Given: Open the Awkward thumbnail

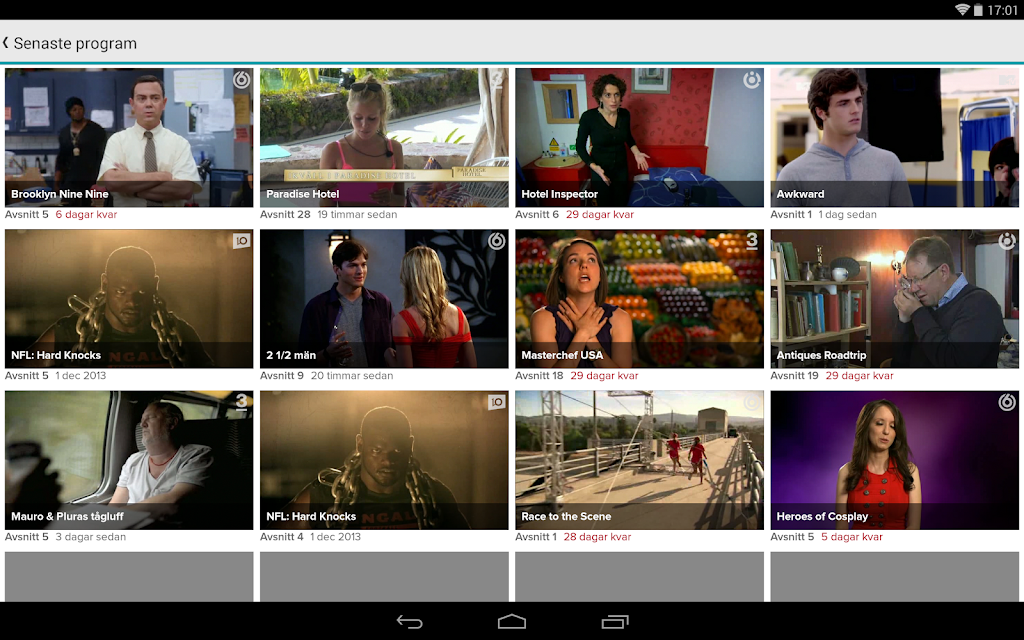Looking at the screenshot, I should click(895, 137).
